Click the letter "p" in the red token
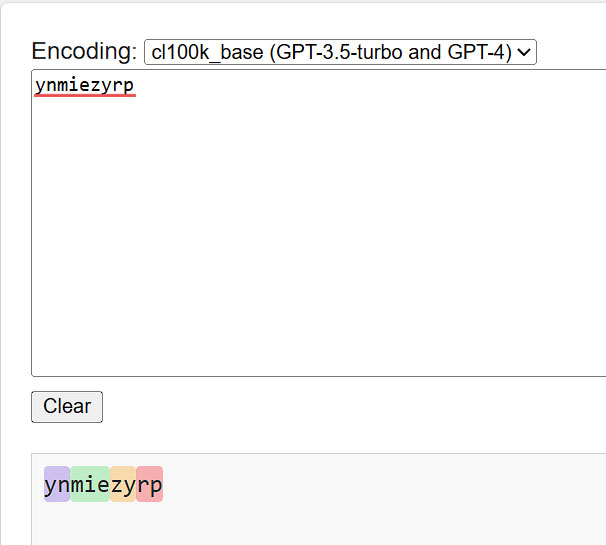606x545 pixels. 156,486
